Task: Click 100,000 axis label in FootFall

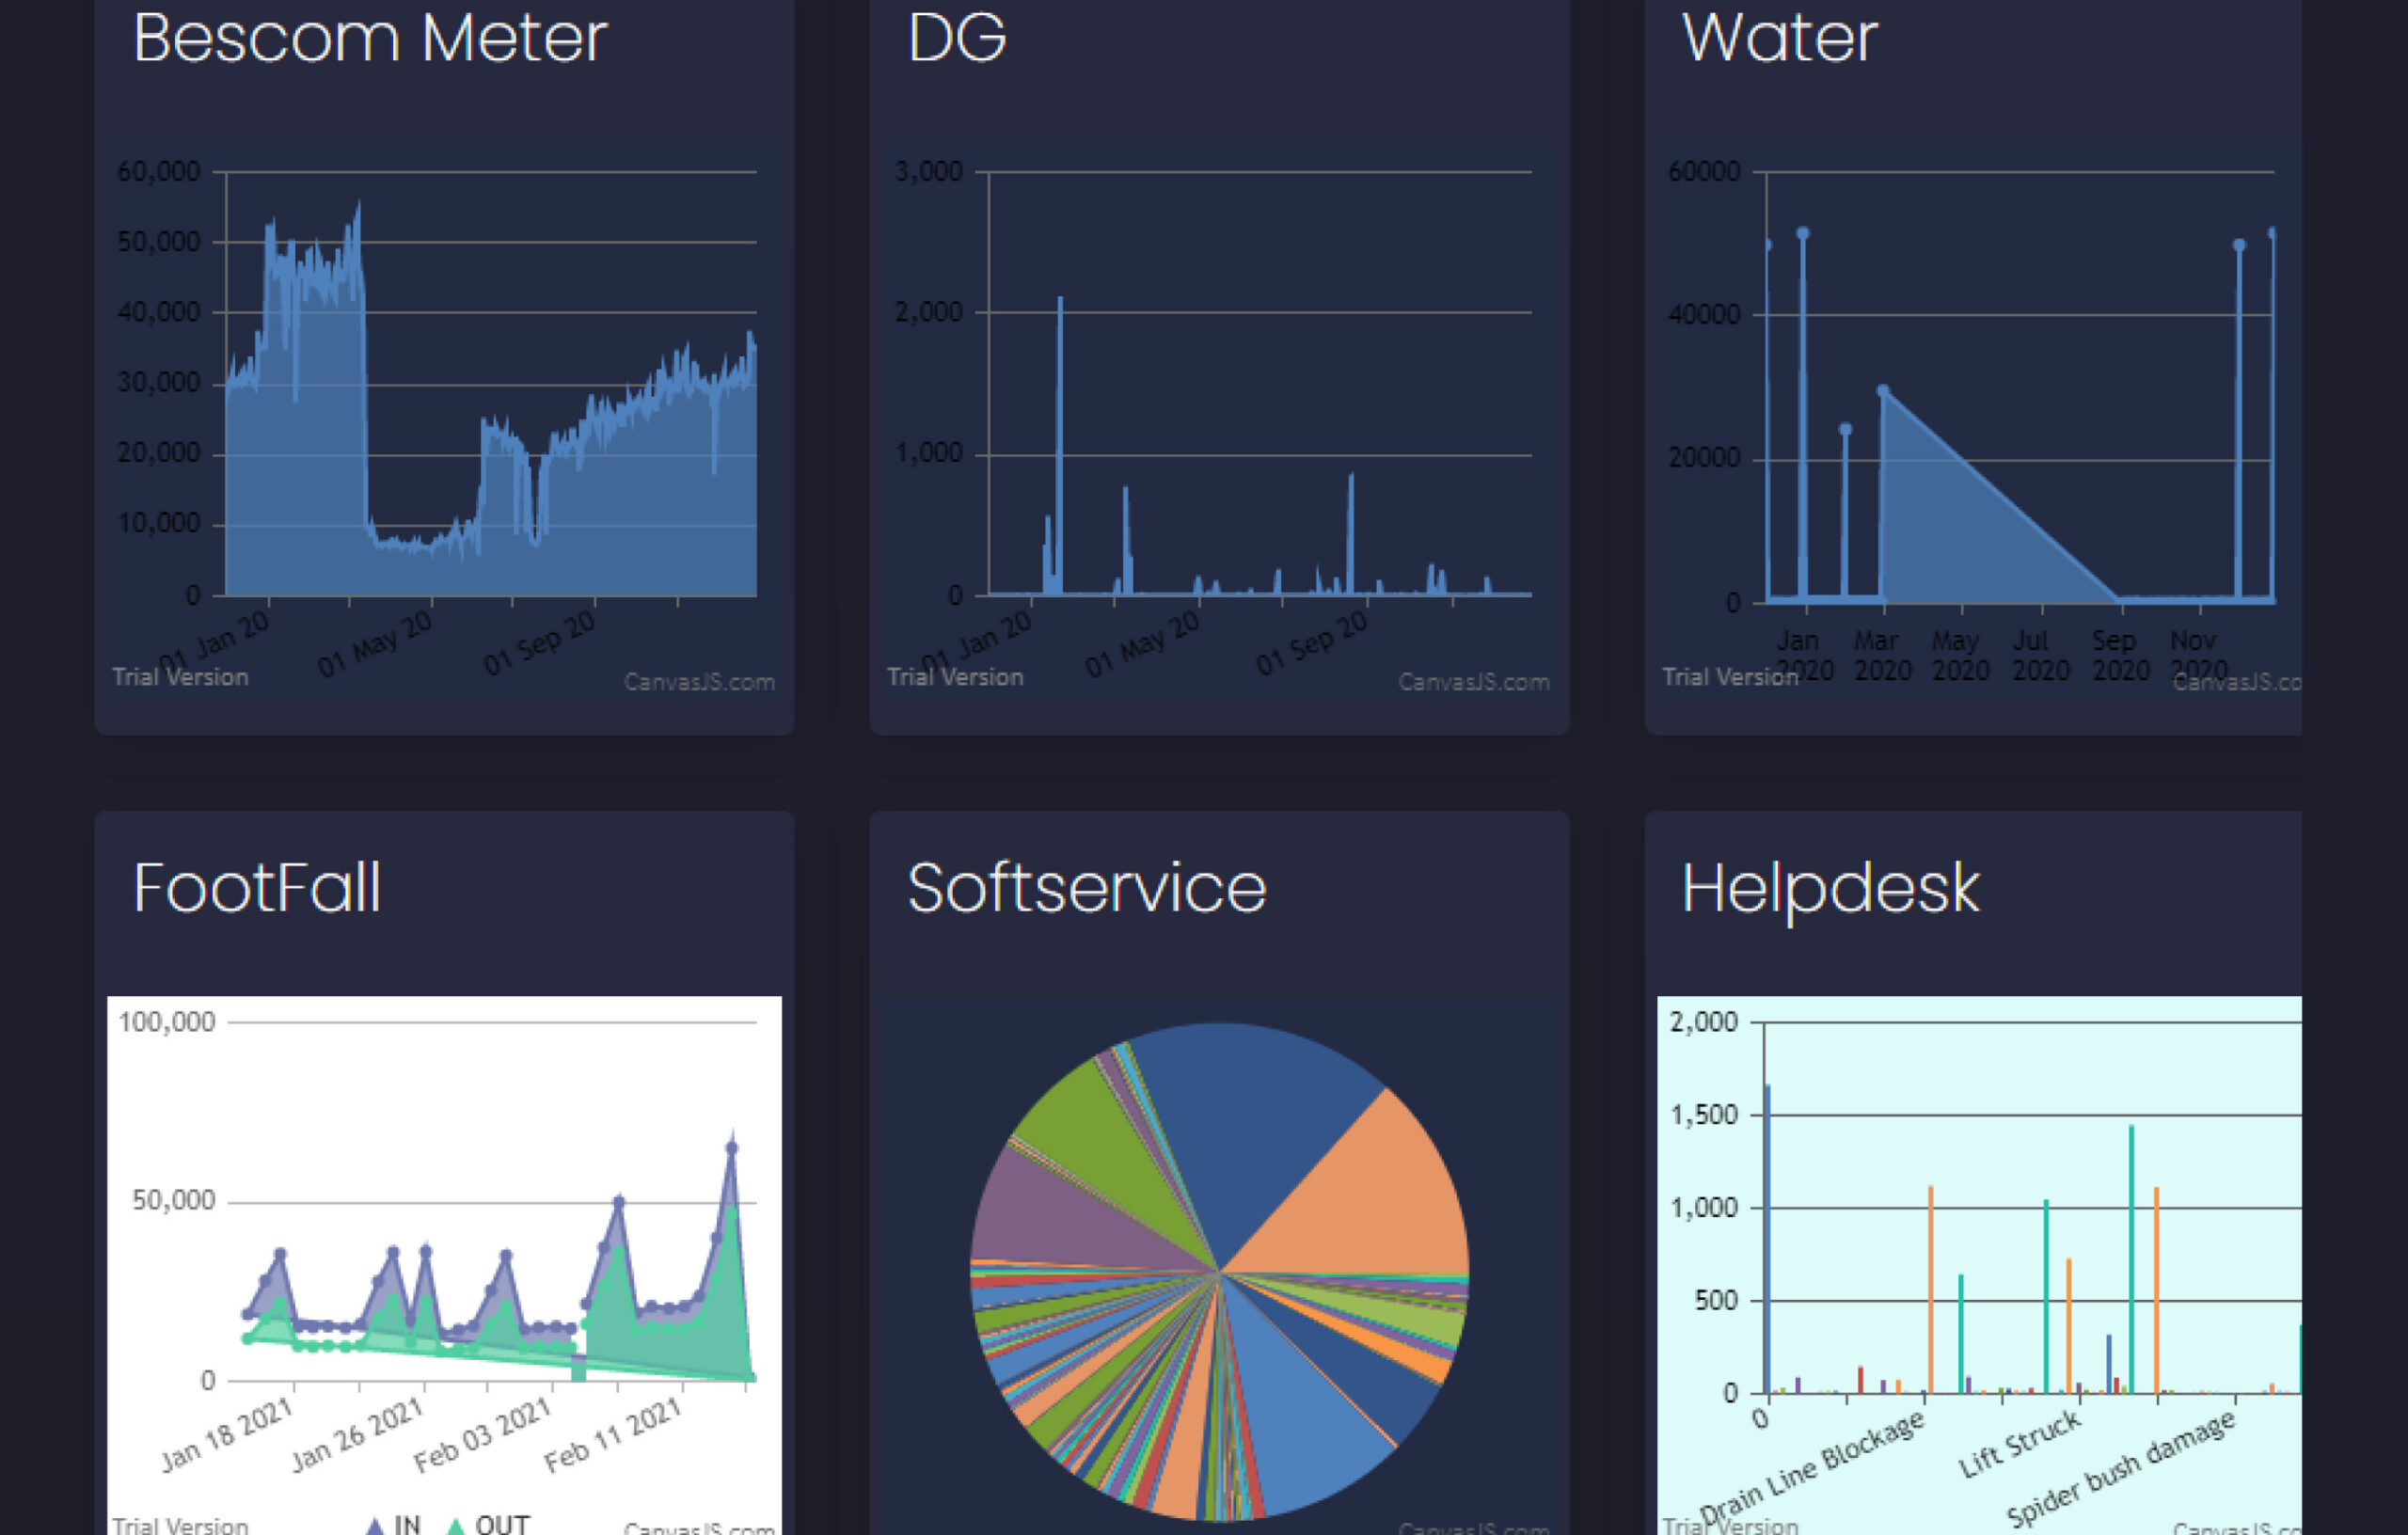Action: coord(166,1022)
